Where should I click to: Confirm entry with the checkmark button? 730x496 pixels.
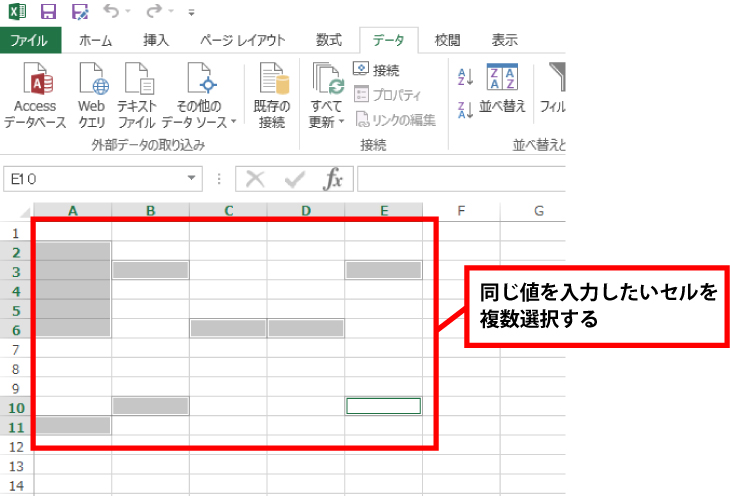tap(294, 179)
